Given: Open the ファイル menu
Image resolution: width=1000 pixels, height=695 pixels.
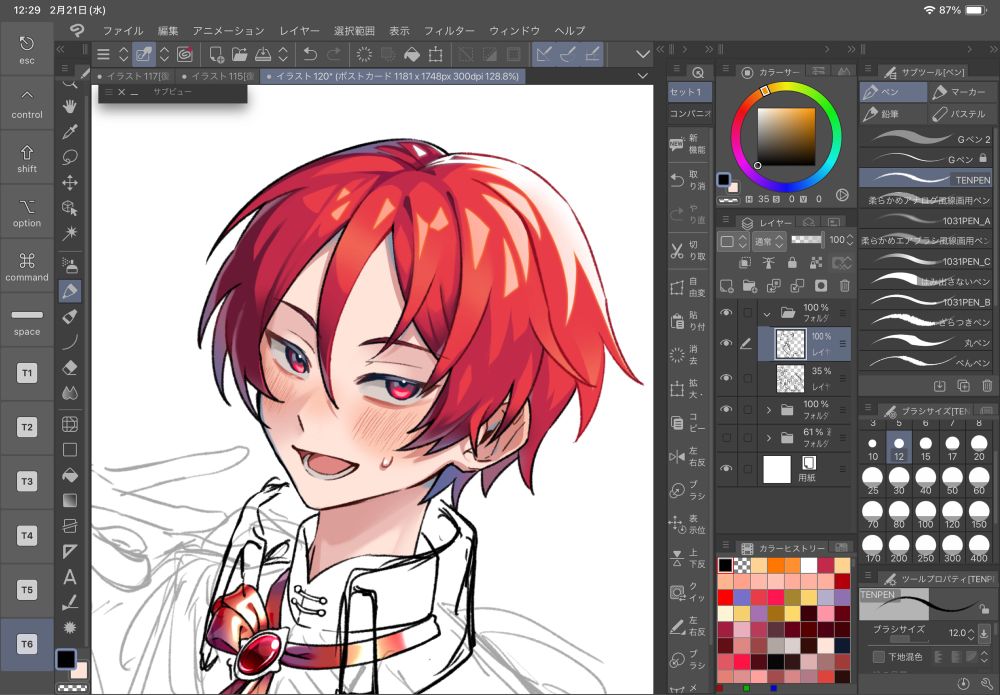Looking at the screenshot, I should tap(123, 31).
